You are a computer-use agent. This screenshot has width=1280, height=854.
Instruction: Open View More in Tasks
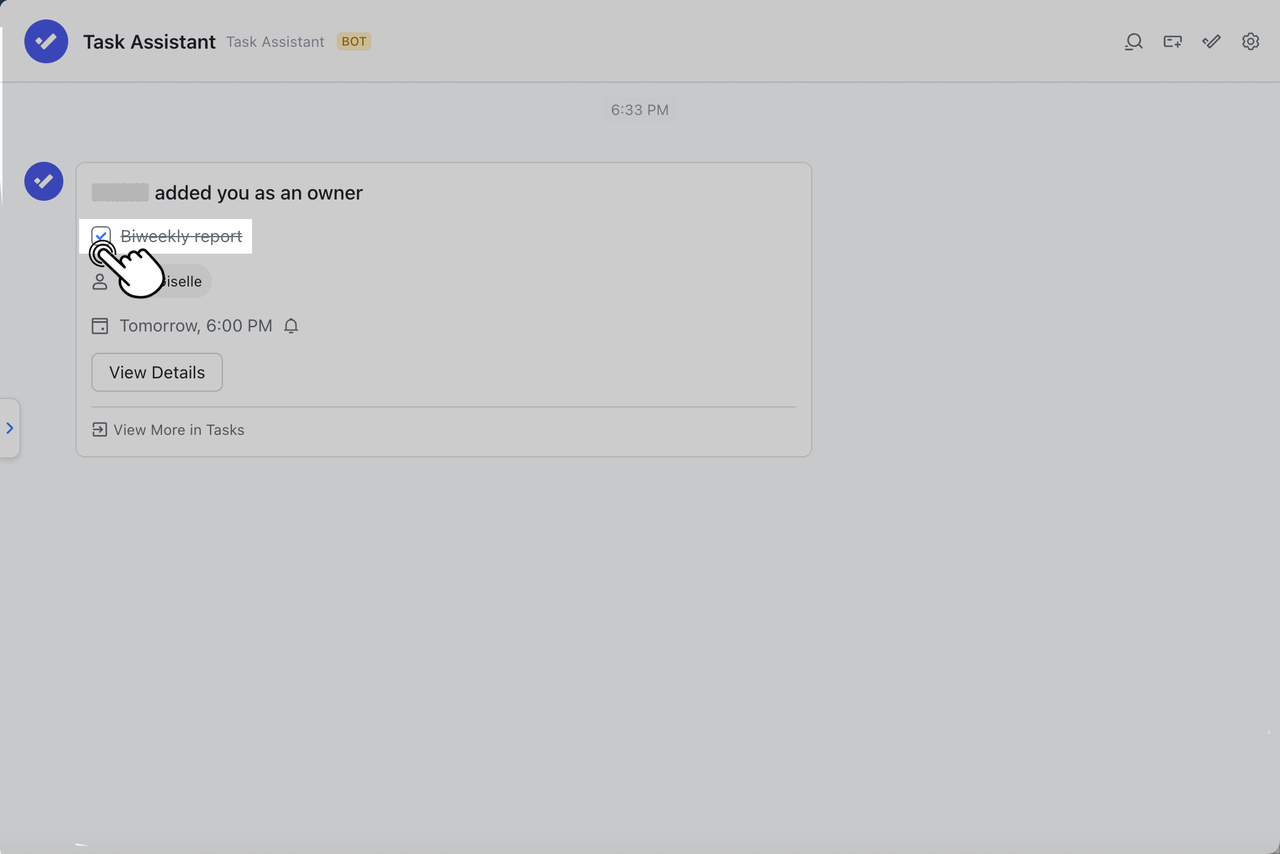(x=168, y=429)
